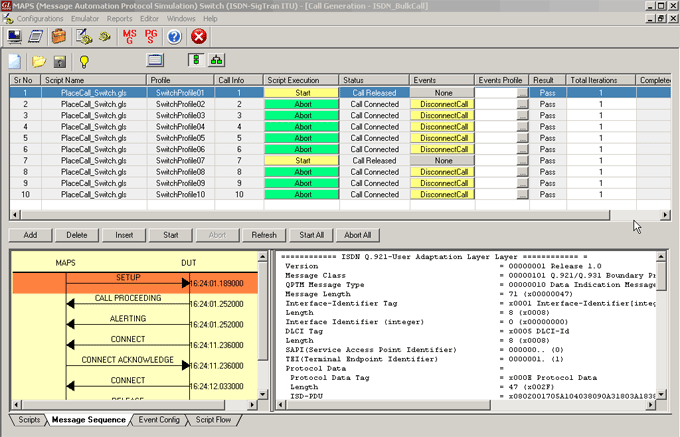Viewport: 680px width, 437px height.
Task: Click the blue list window icon
Action: click(155, 60)
